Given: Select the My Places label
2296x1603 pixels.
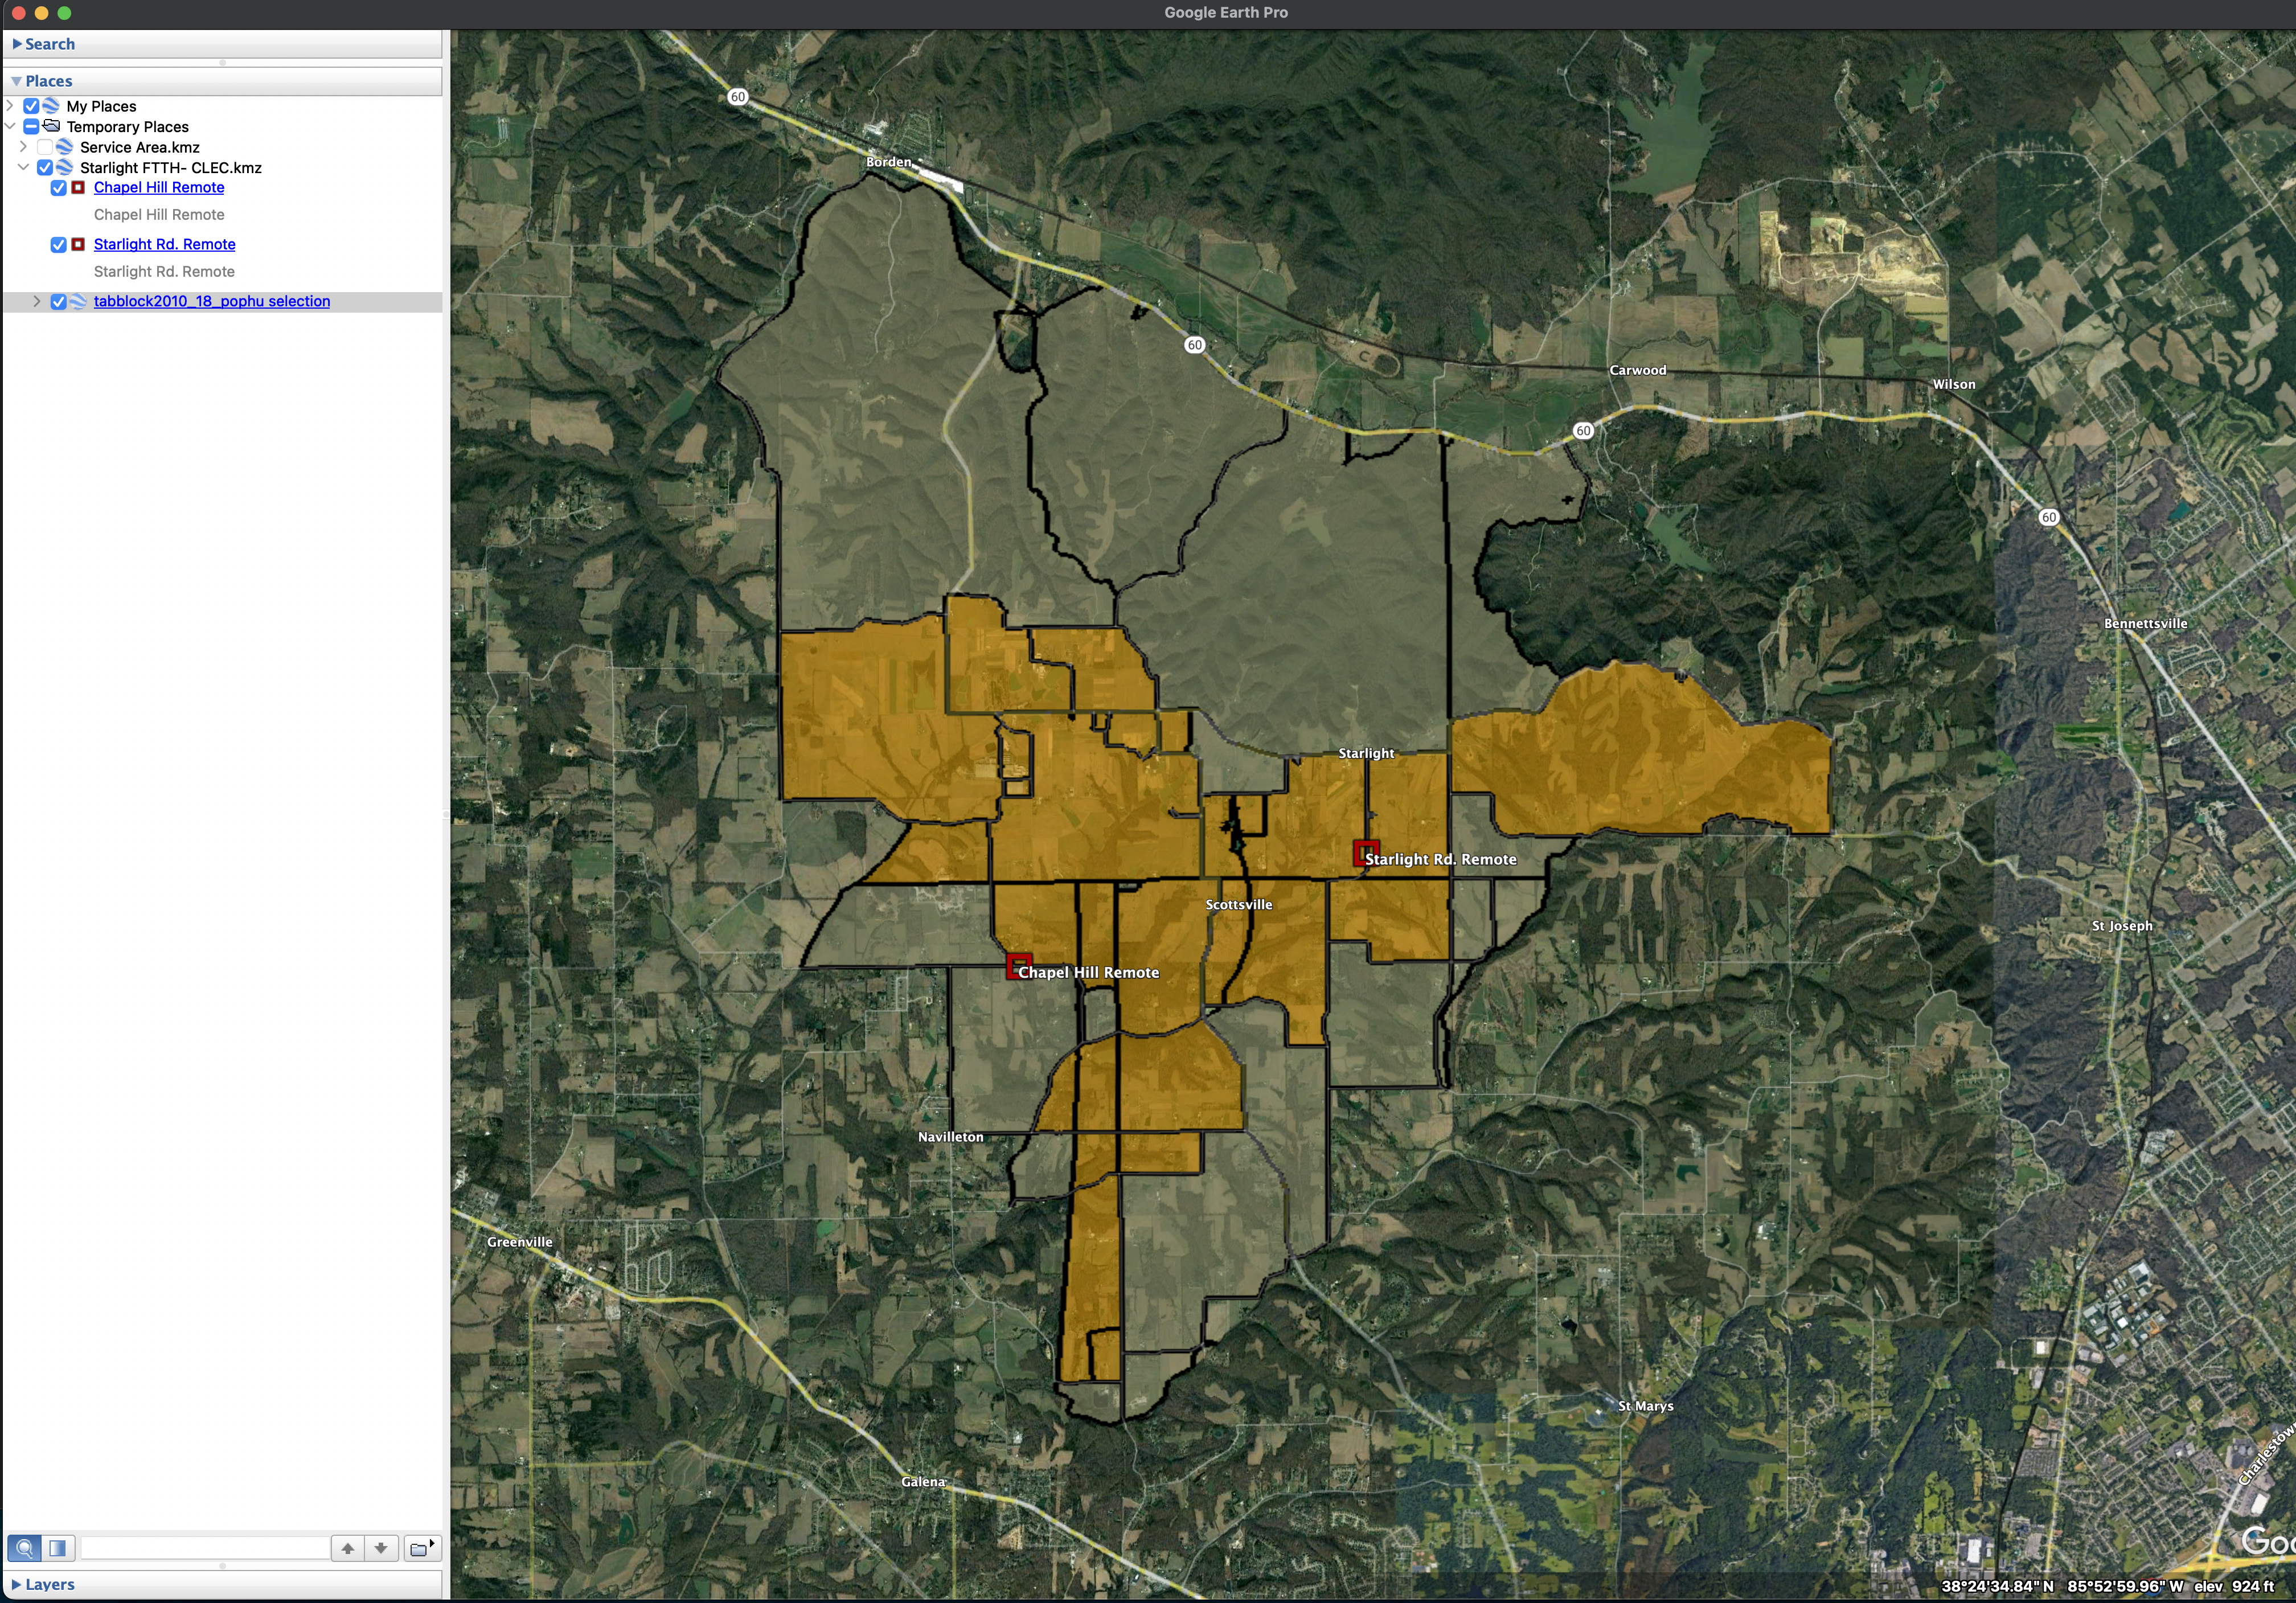Looking at the screenshot, I should click(x=101, y=106).
